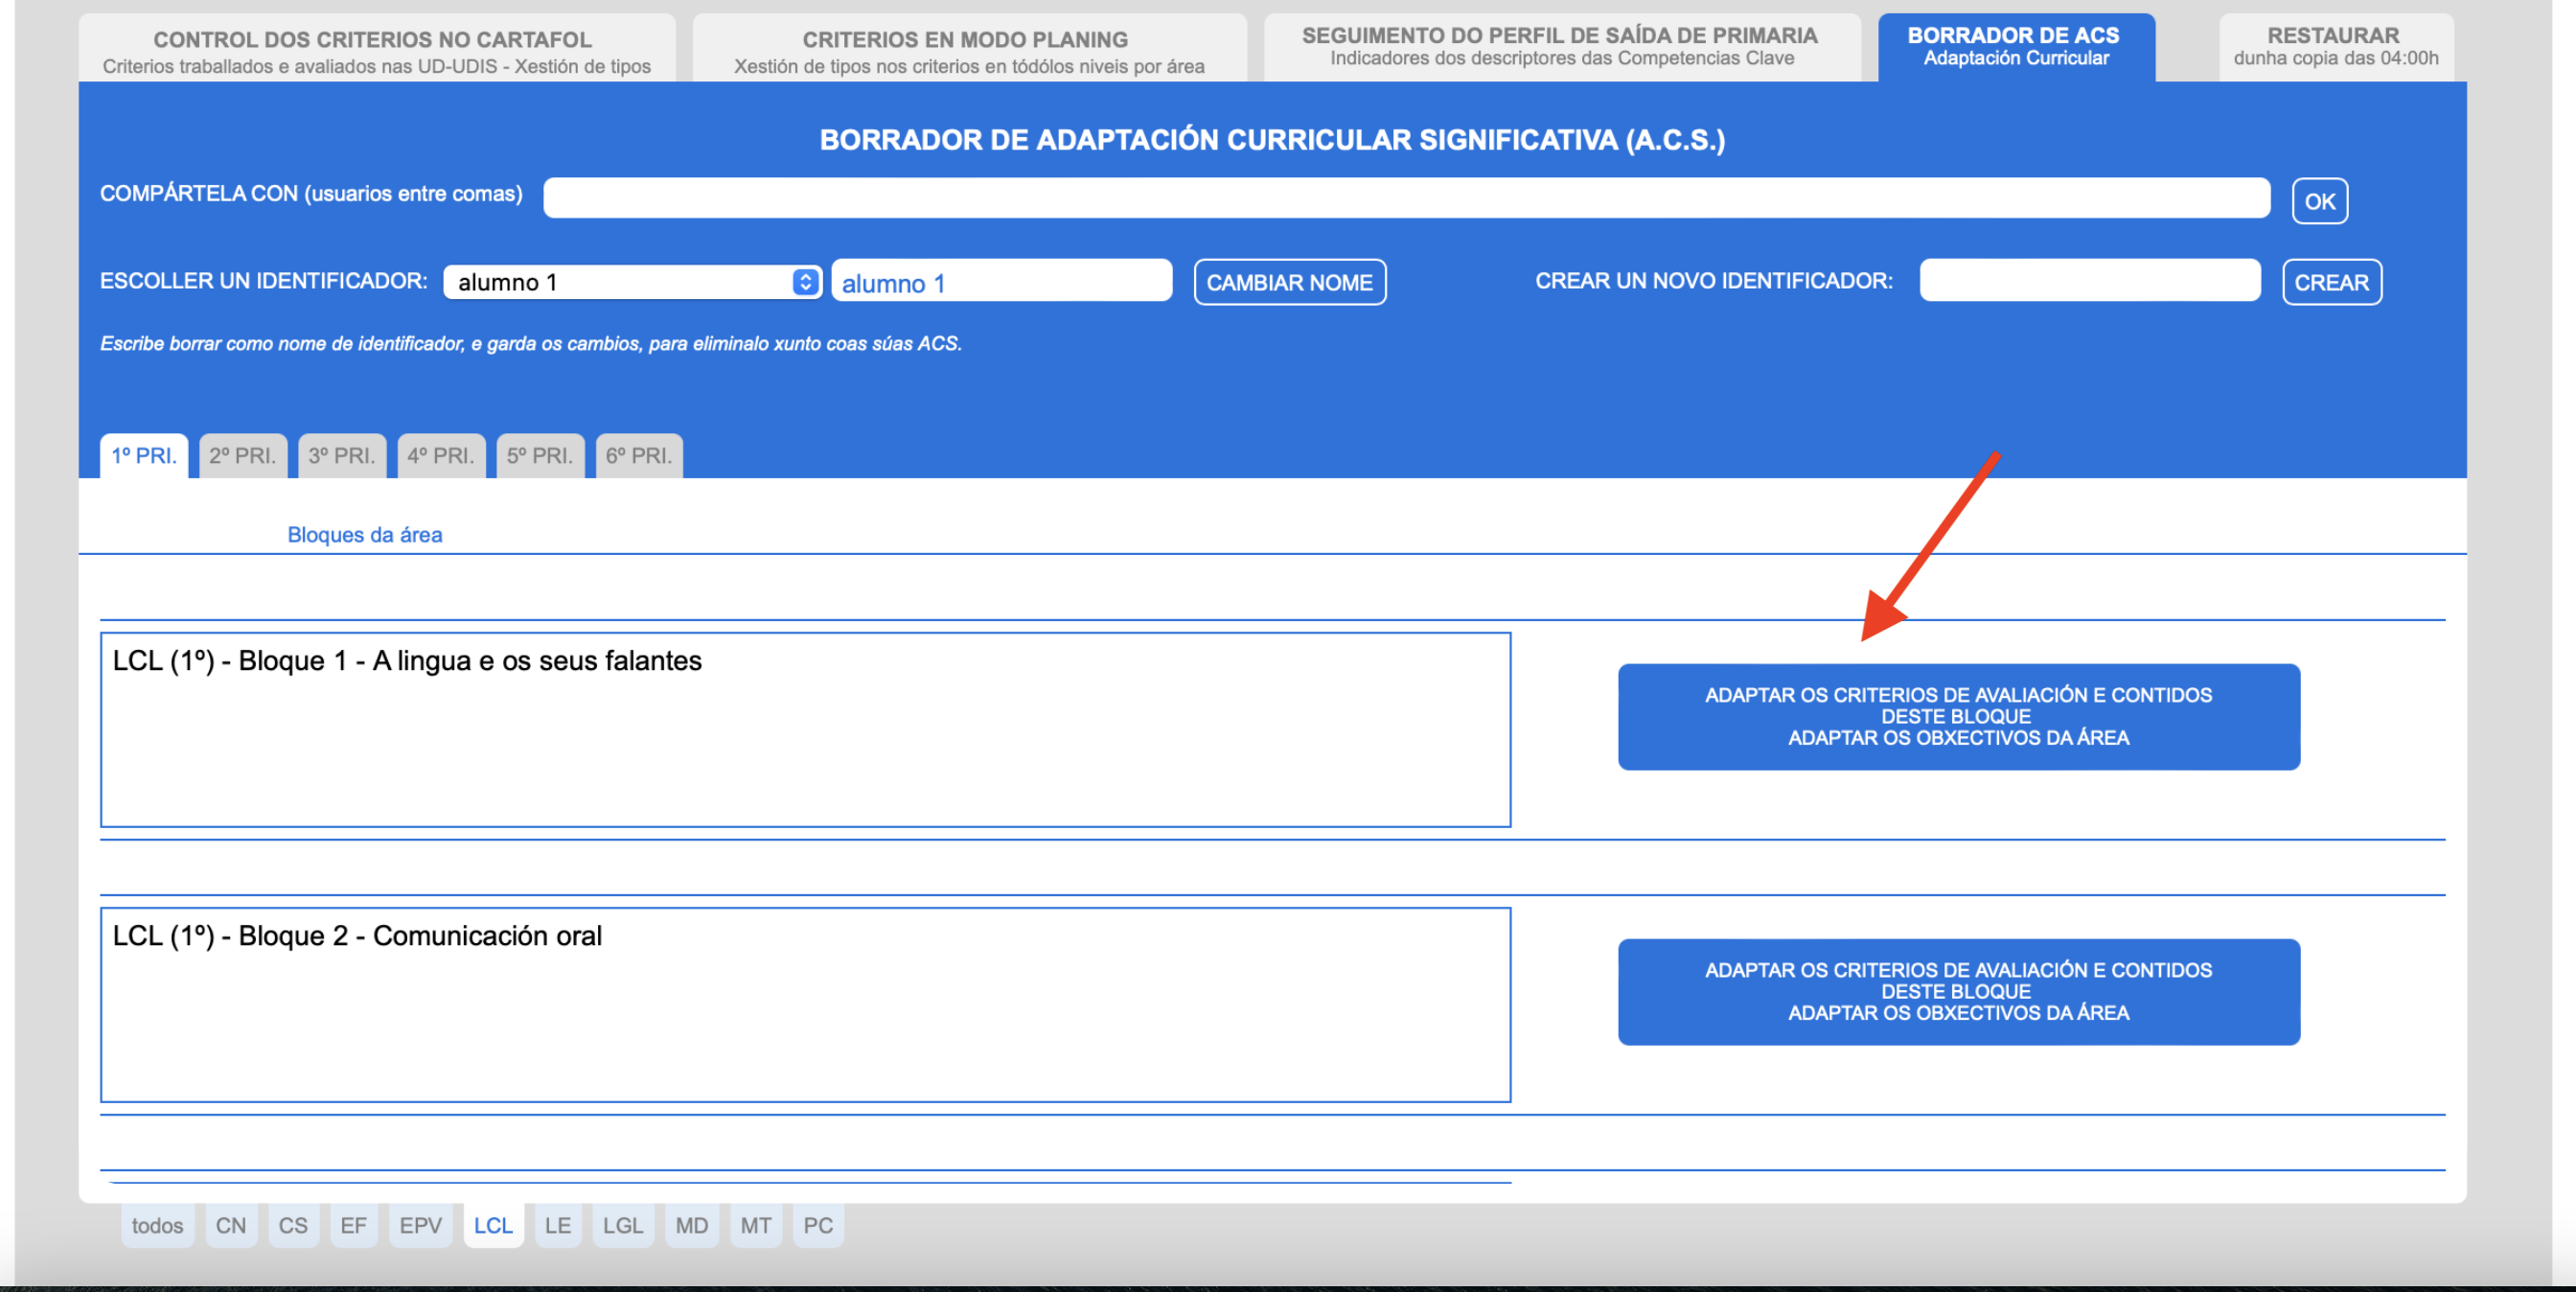The height and width of the screenshot is (1292, 2576).
Task: Click the CAMBIAR NOME button
Action: pyautogui.click(x=1289, y=282)
